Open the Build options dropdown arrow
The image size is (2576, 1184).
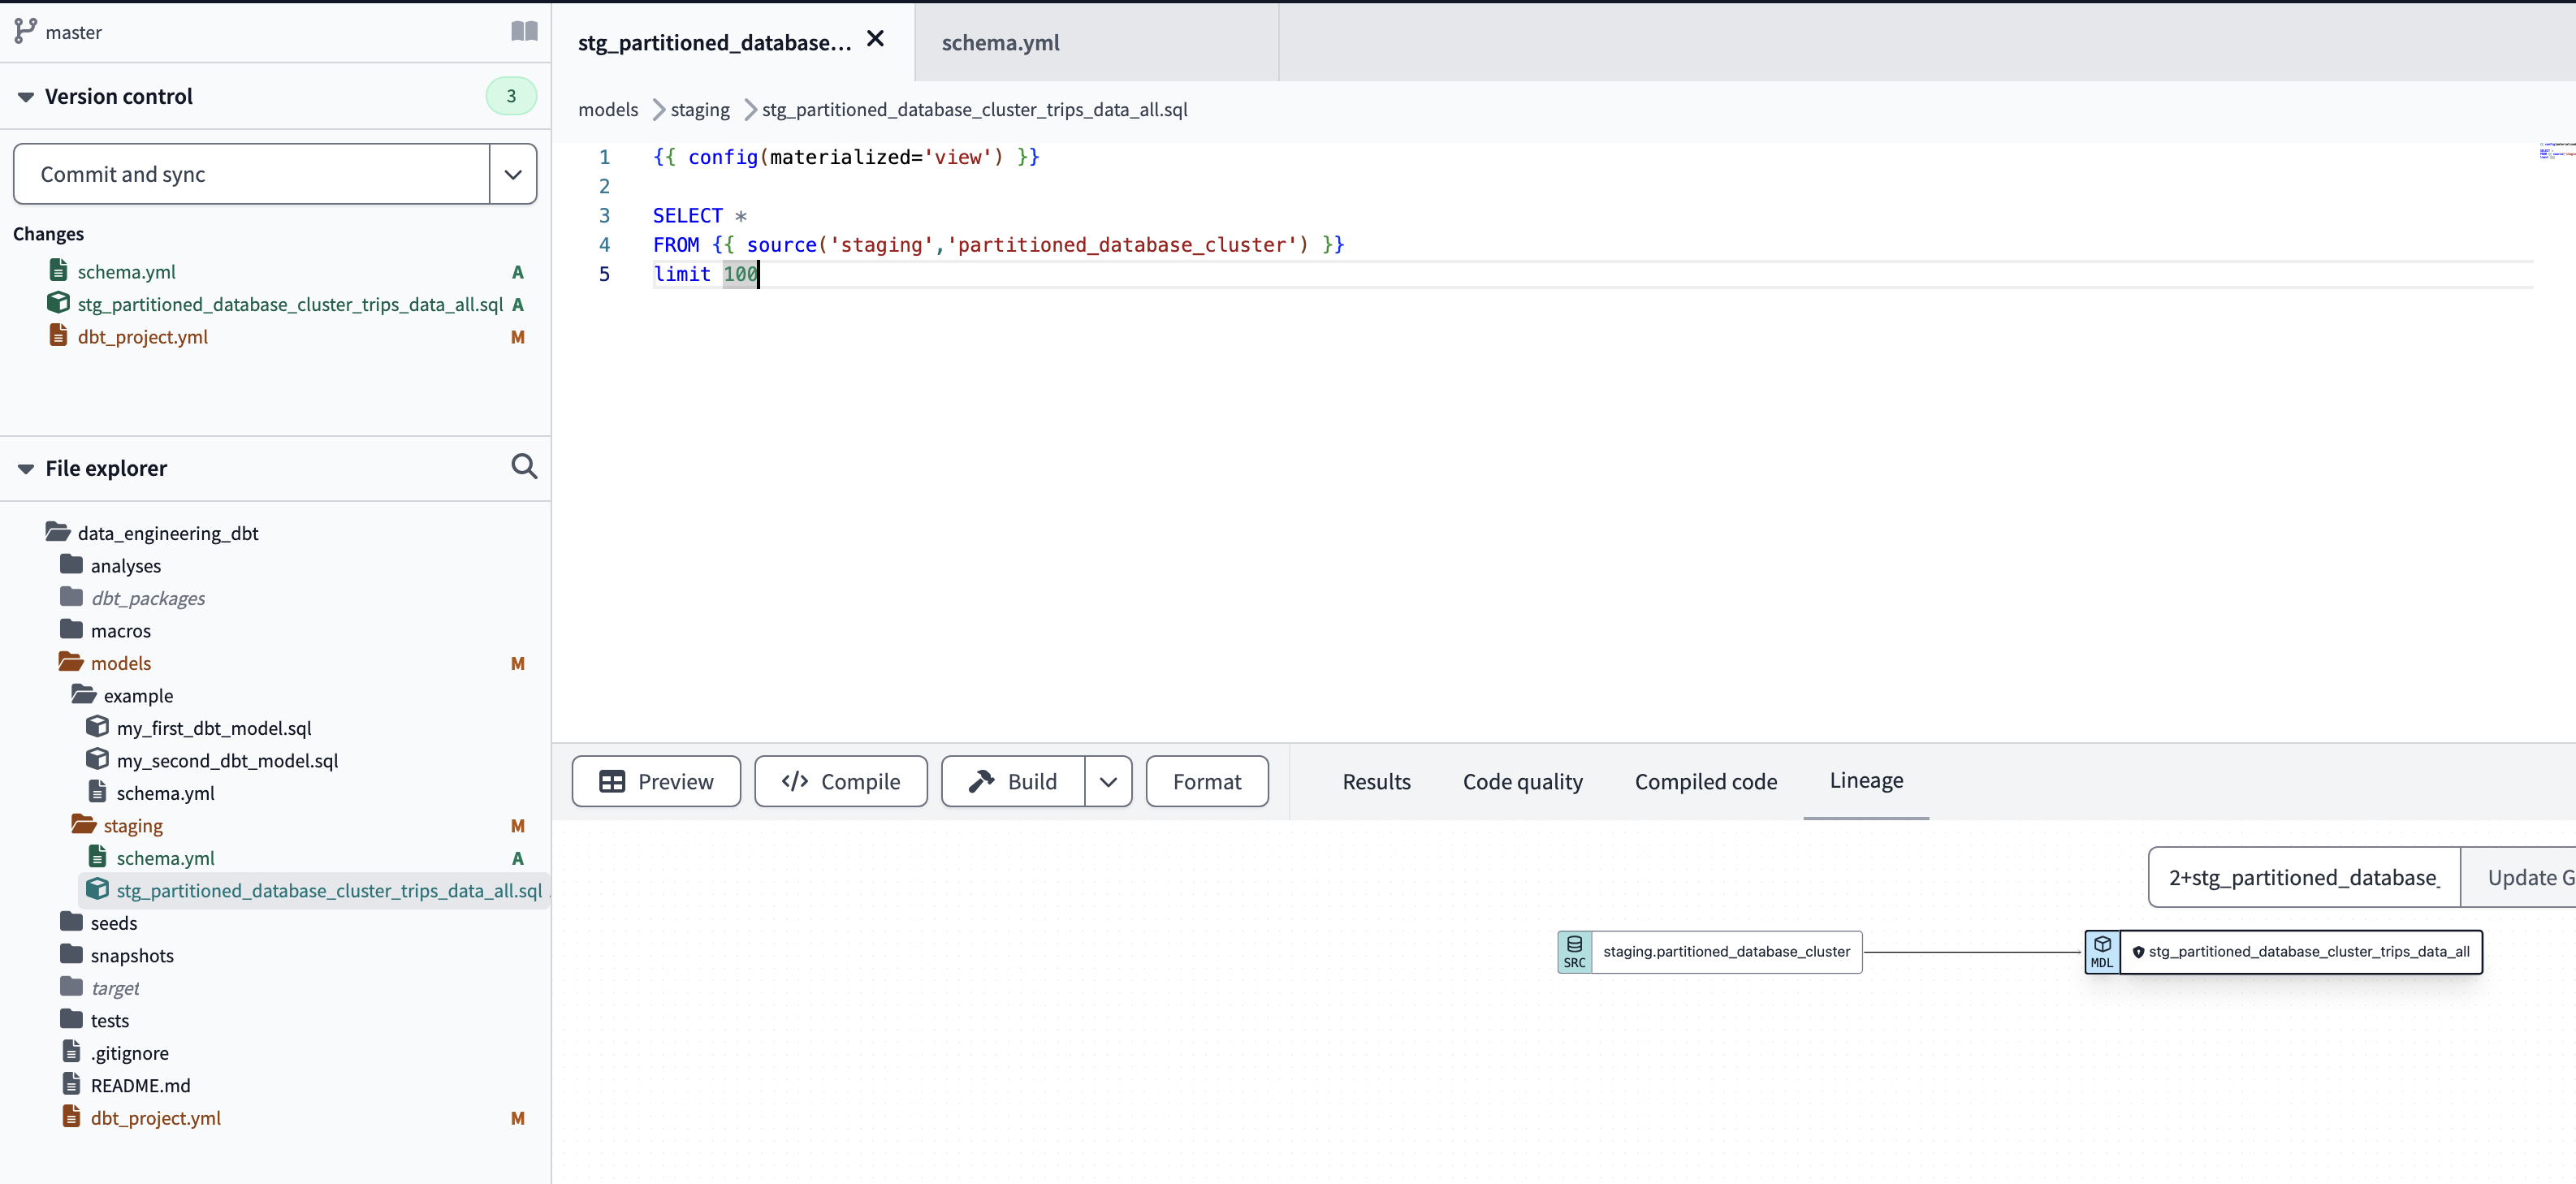1108,782
